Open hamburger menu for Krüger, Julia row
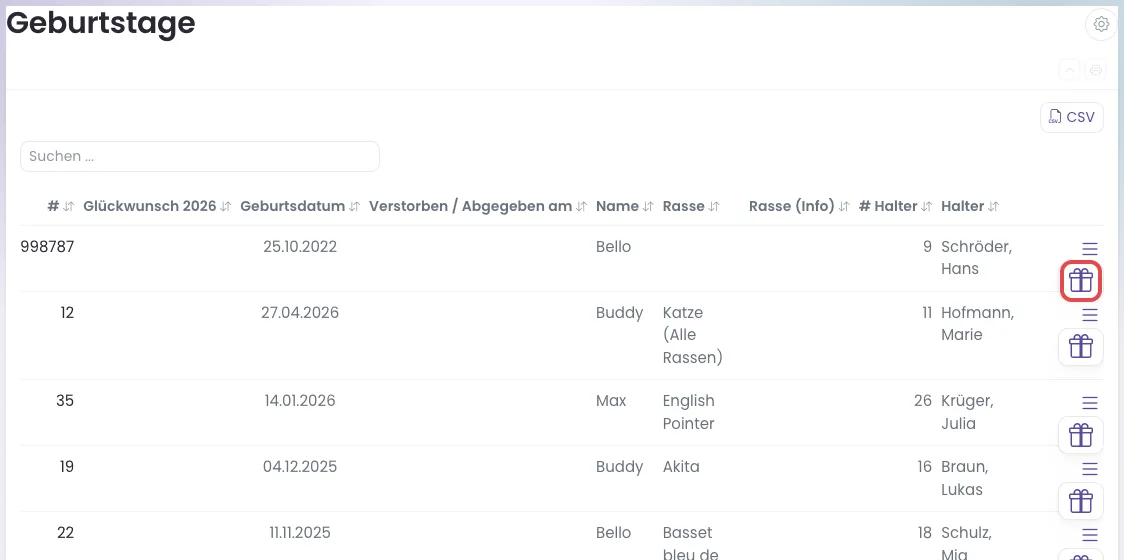 1090,402
